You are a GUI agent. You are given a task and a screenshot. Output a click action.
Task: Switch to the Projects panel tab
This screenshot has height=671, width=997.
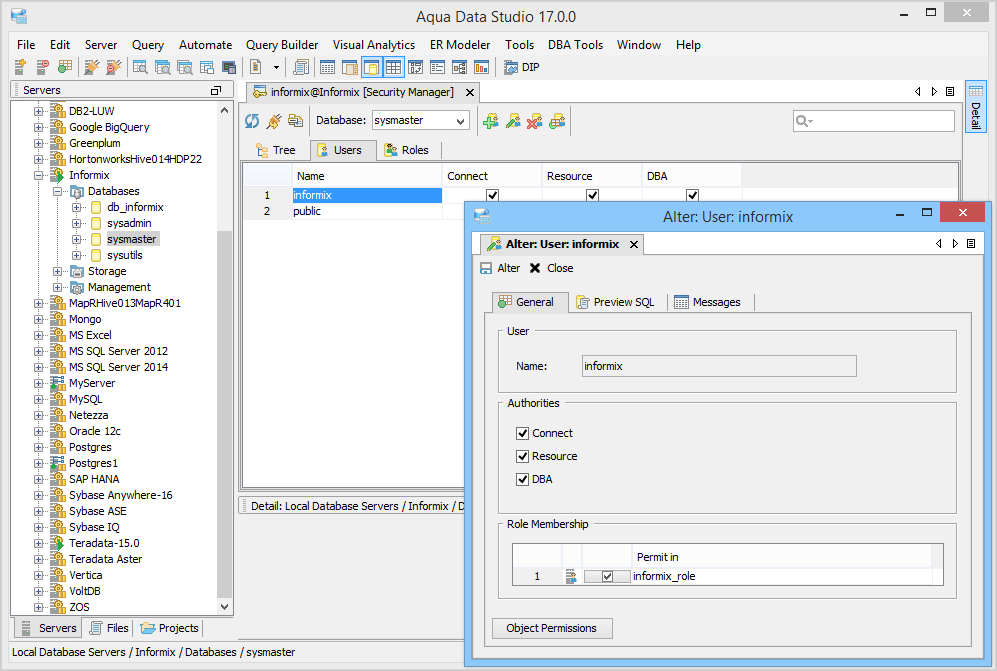(169, 628)
